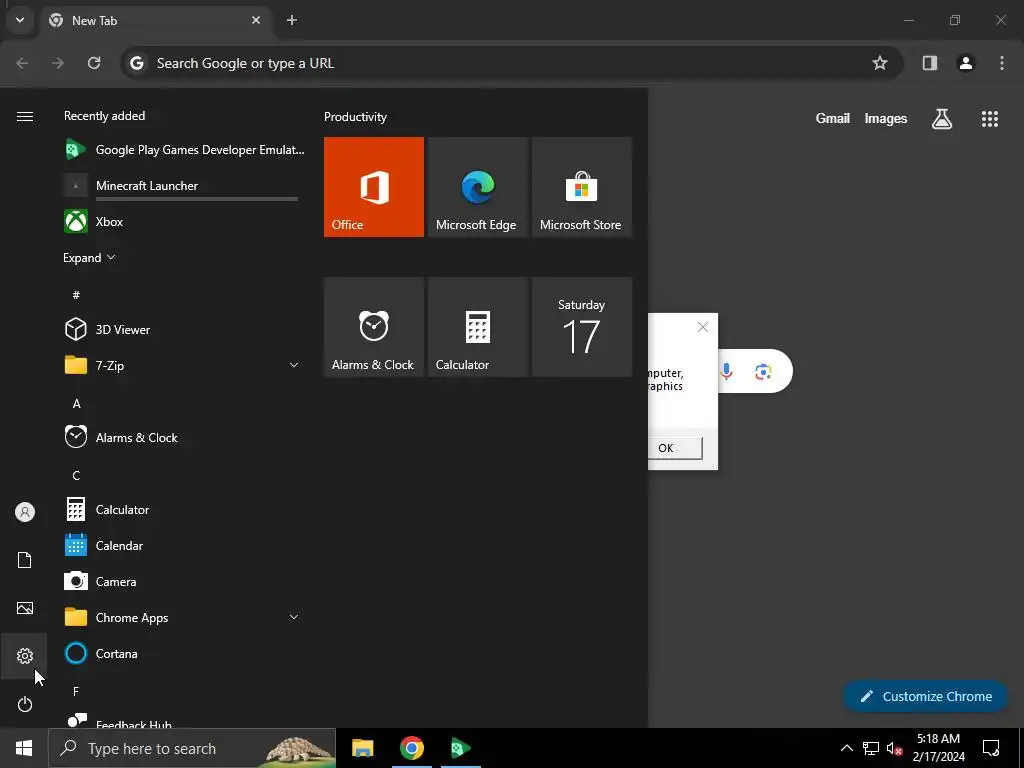
Task: Open Chrome three-dot menu
Action: pyautogui.click(x=1001, y=63)
